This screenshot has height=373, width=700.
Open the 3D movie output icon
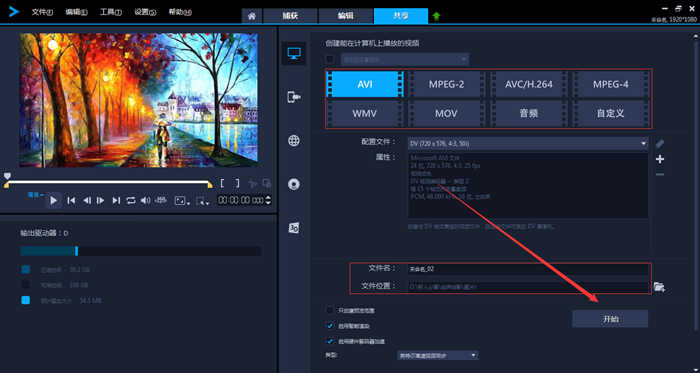(294, 228)
